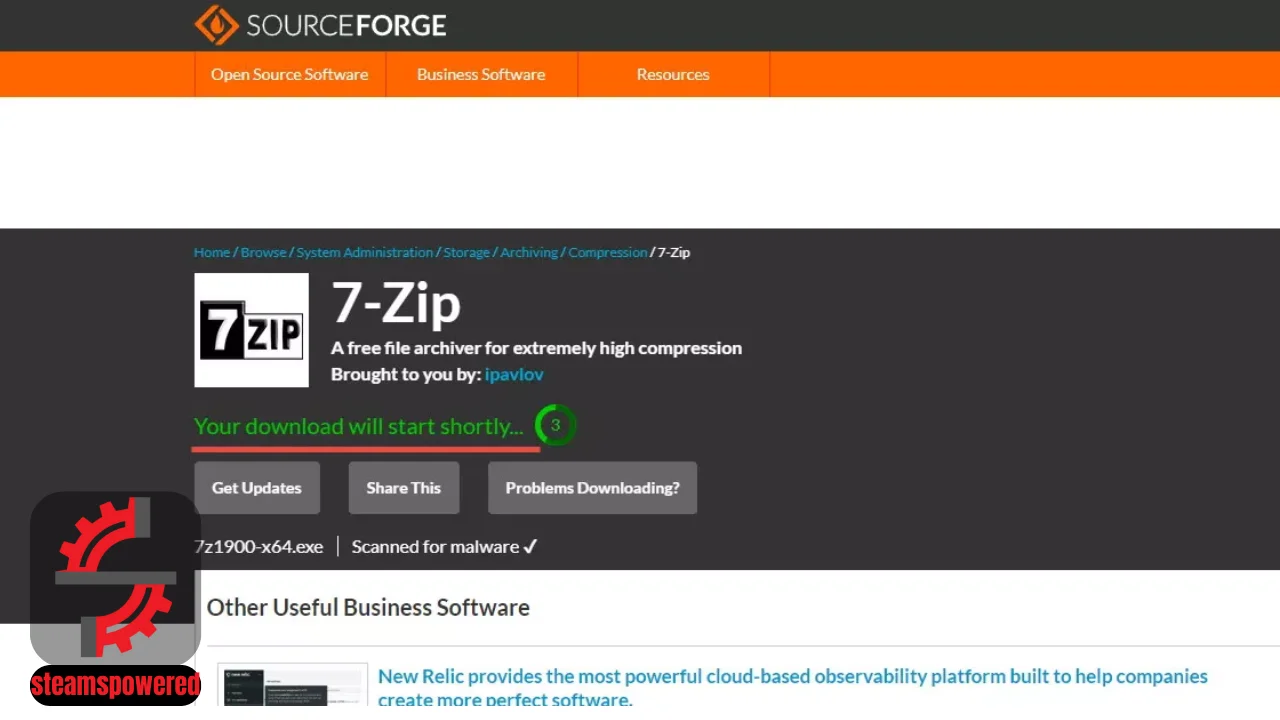Click the Get Updates button
The width and height of the screenshot is (1280, 720).
[x=257, y=488]
